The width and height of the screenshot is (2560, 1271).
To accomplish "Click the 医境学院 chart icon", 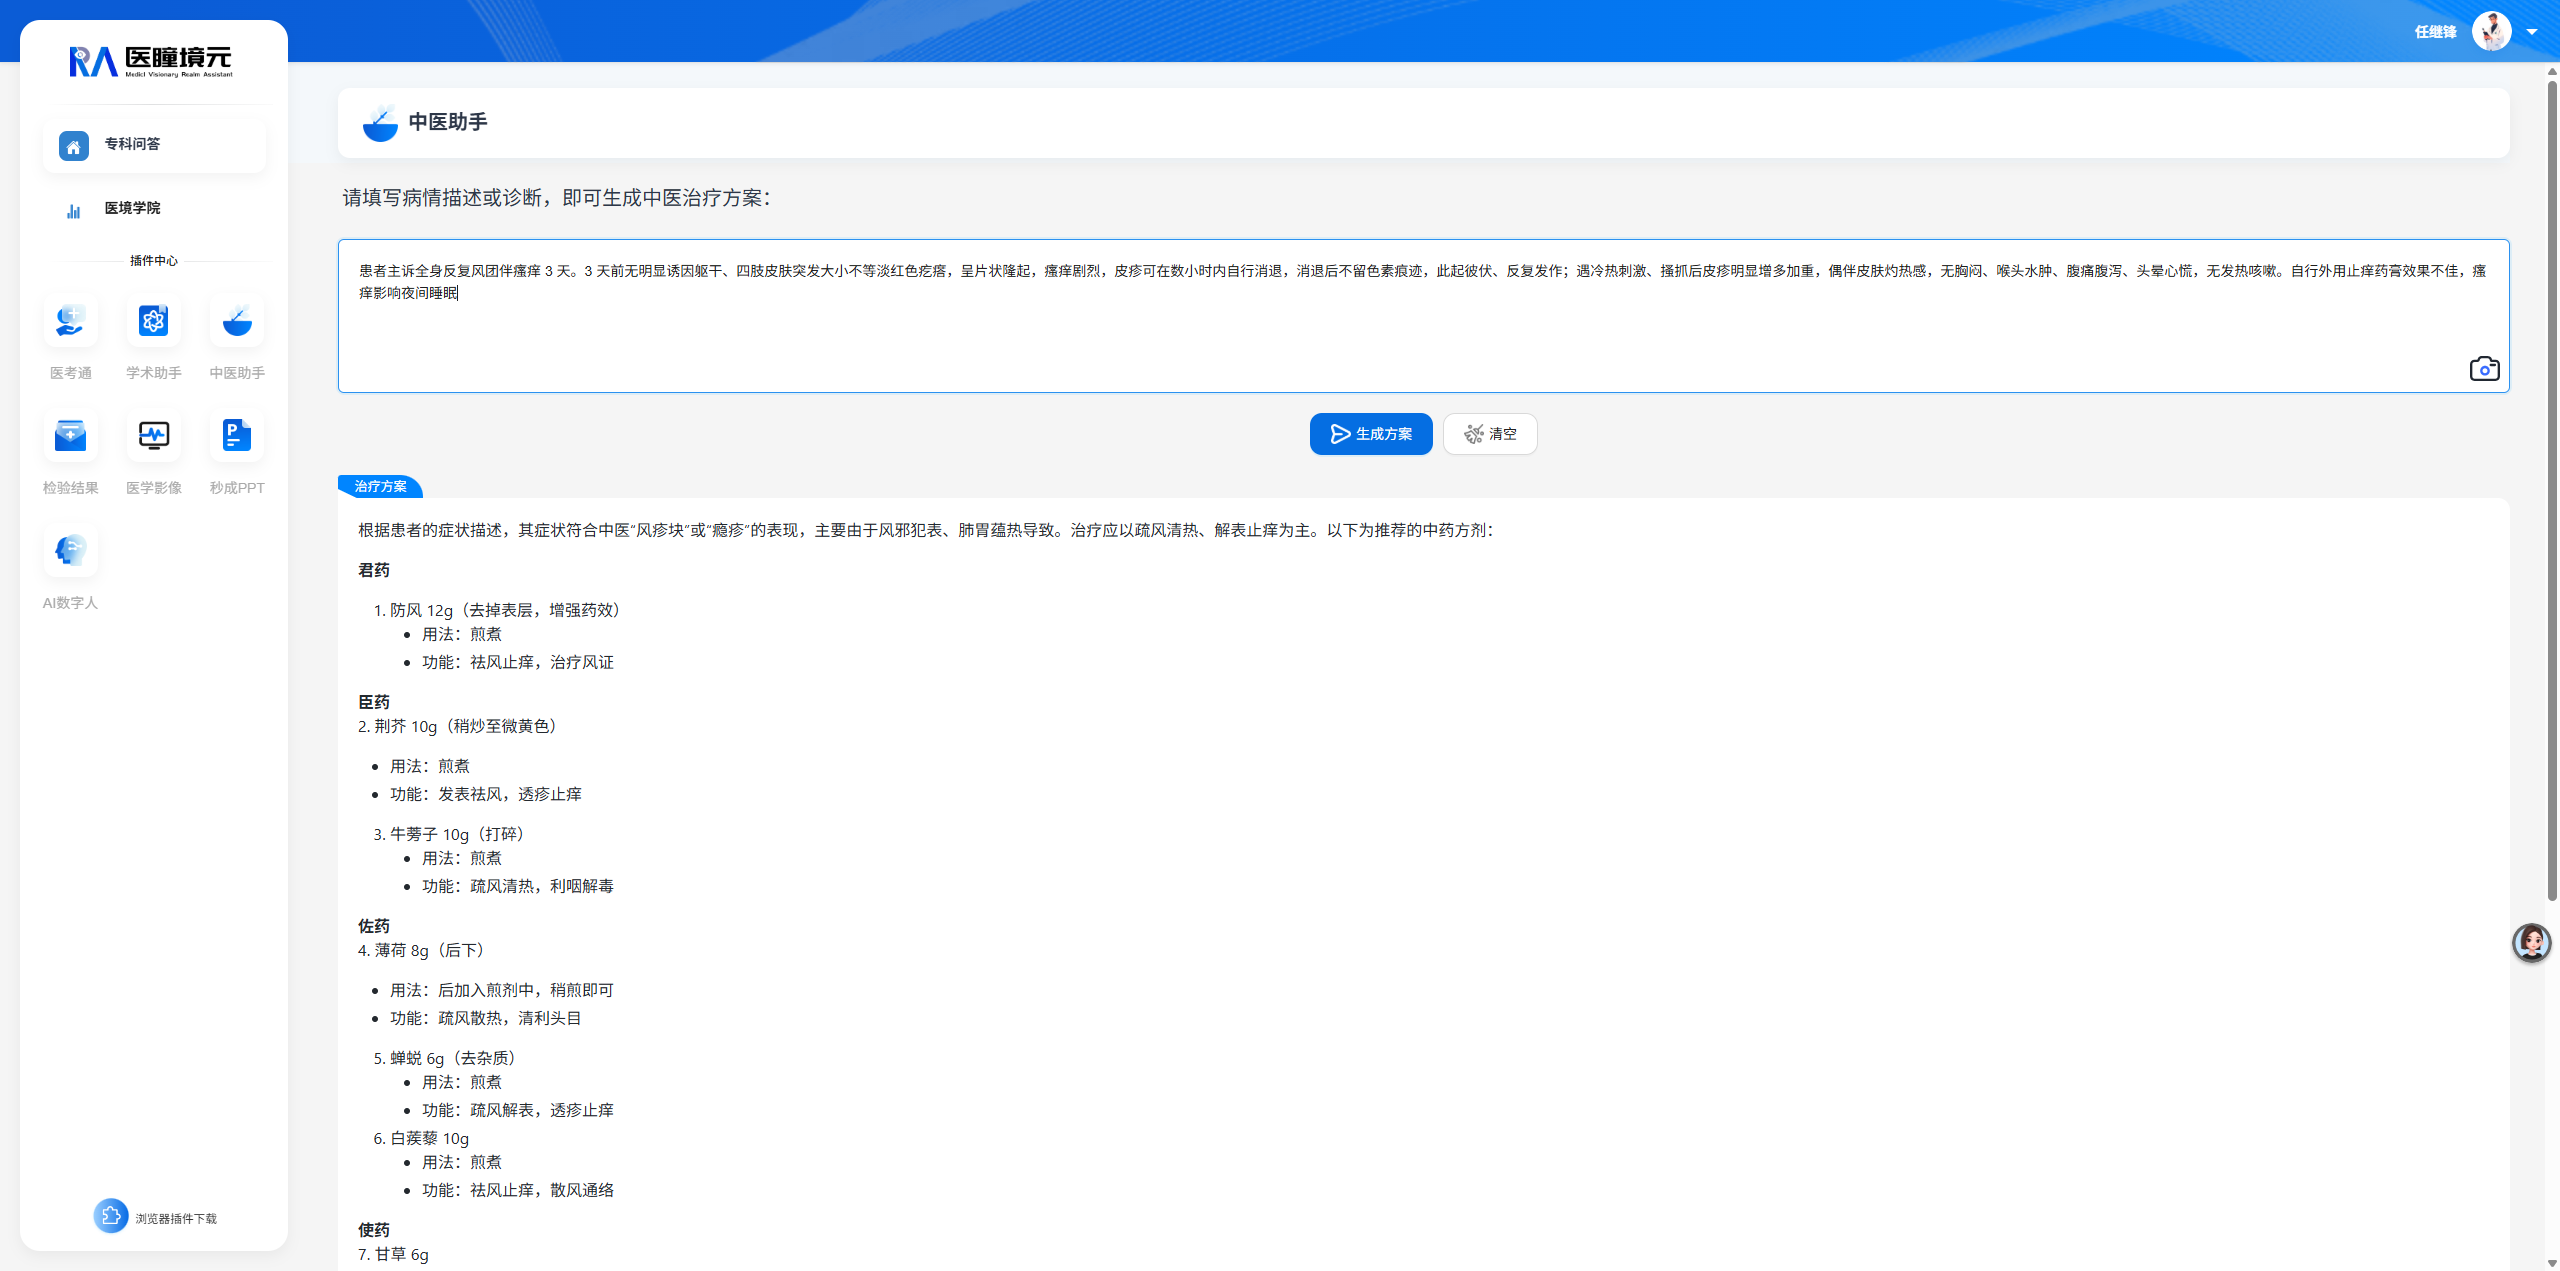I will click(73, 210).
